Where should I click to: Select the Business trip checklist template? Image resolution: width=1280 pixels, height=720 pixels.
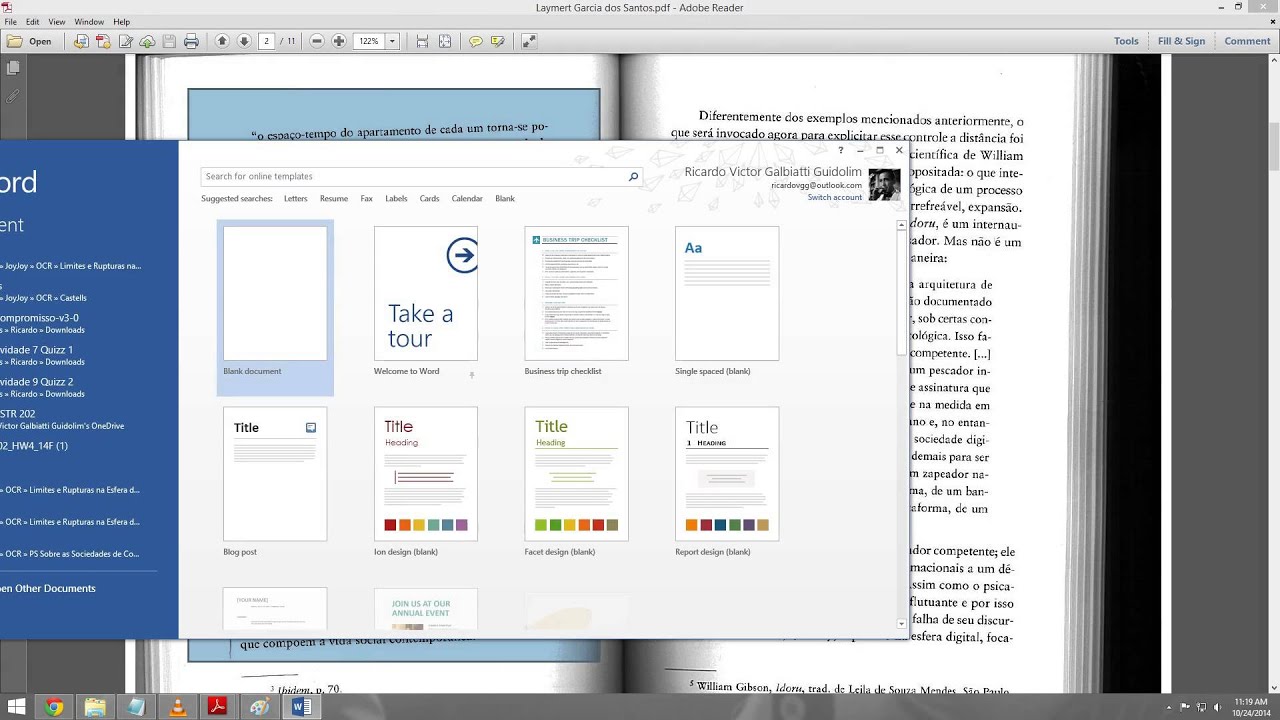click(x=576, y=301)
